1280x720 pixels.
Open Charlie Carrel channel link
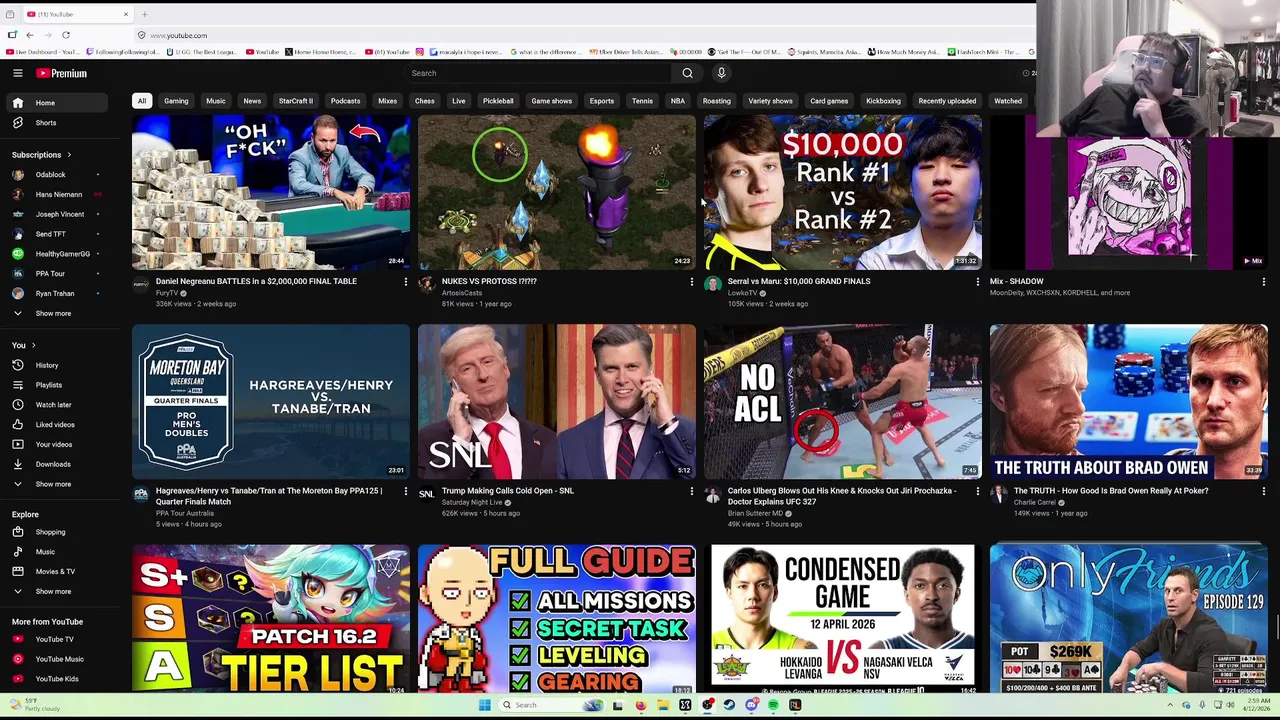(1034, 502)
